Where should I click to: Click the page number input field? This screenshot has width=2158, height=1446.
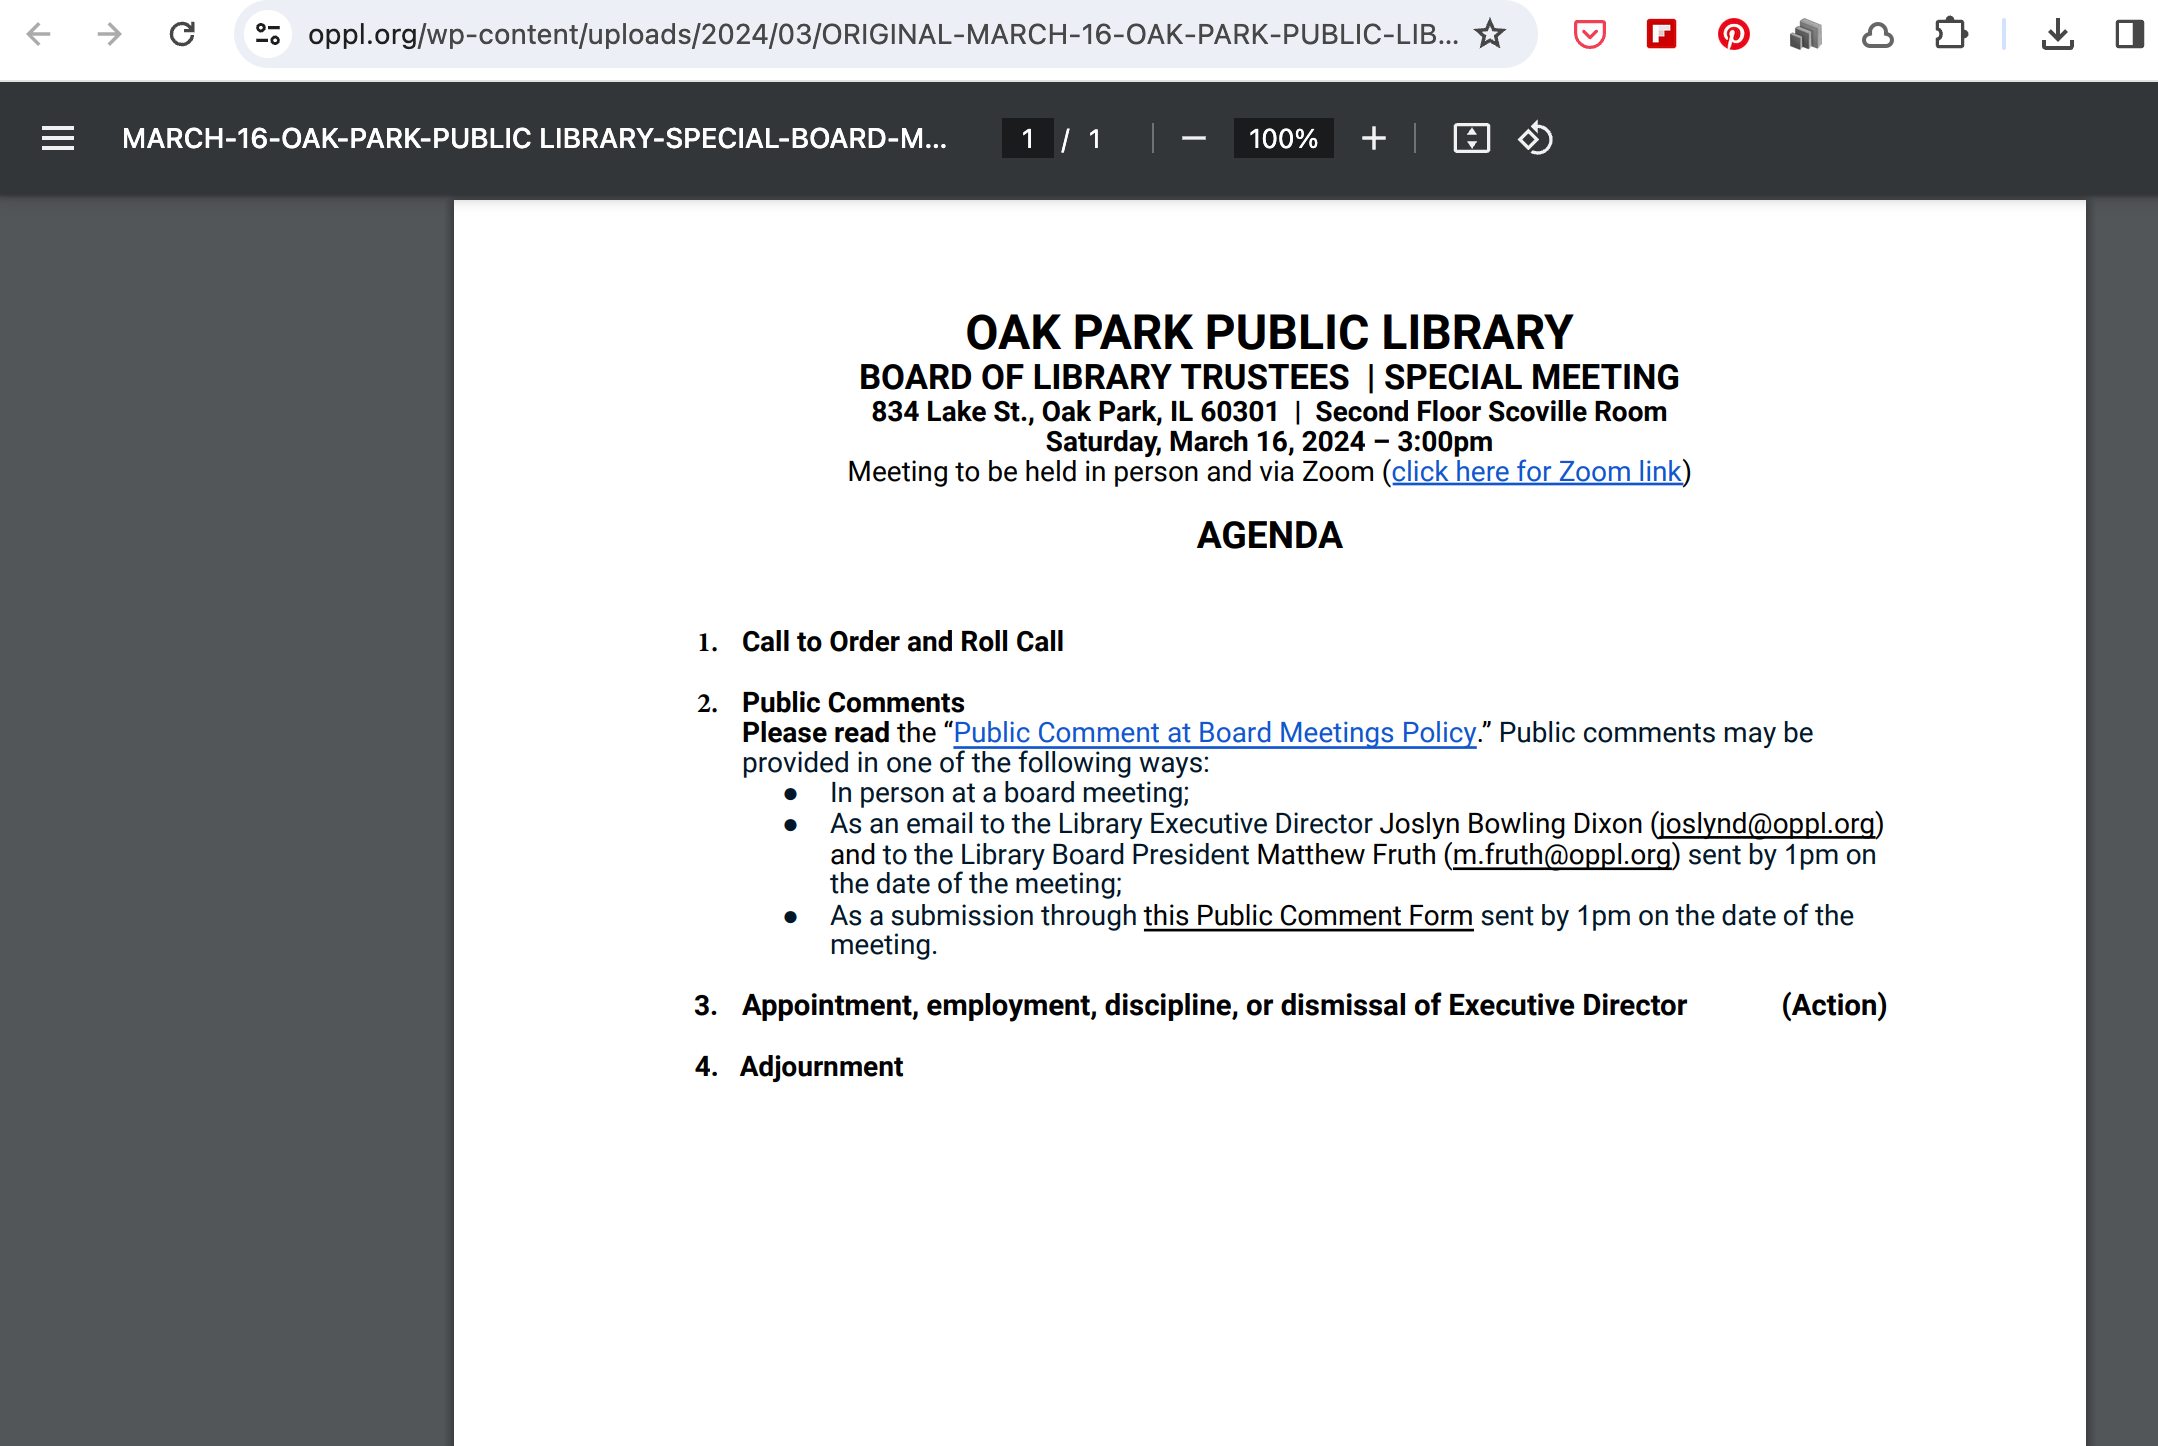1027,138
